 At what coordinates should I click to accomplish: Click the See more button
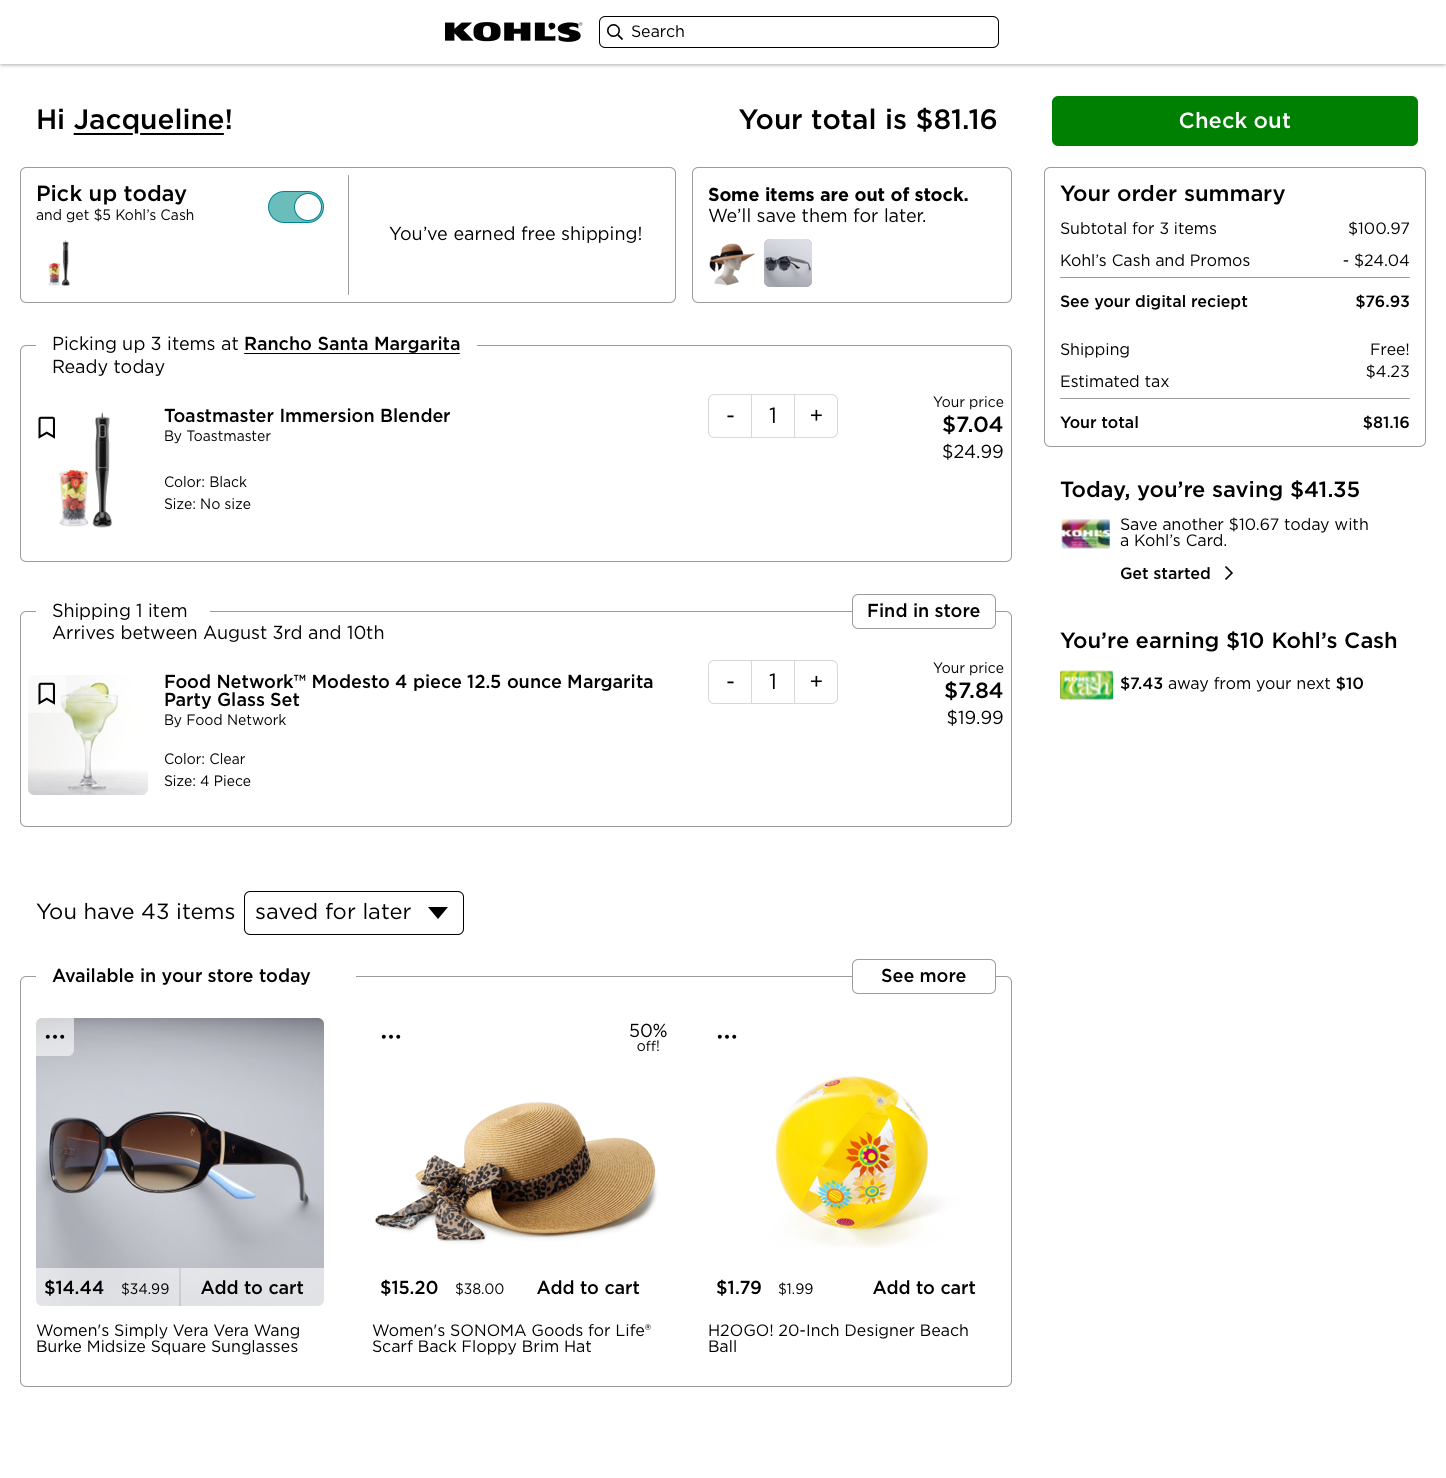[x=923, y=976]
